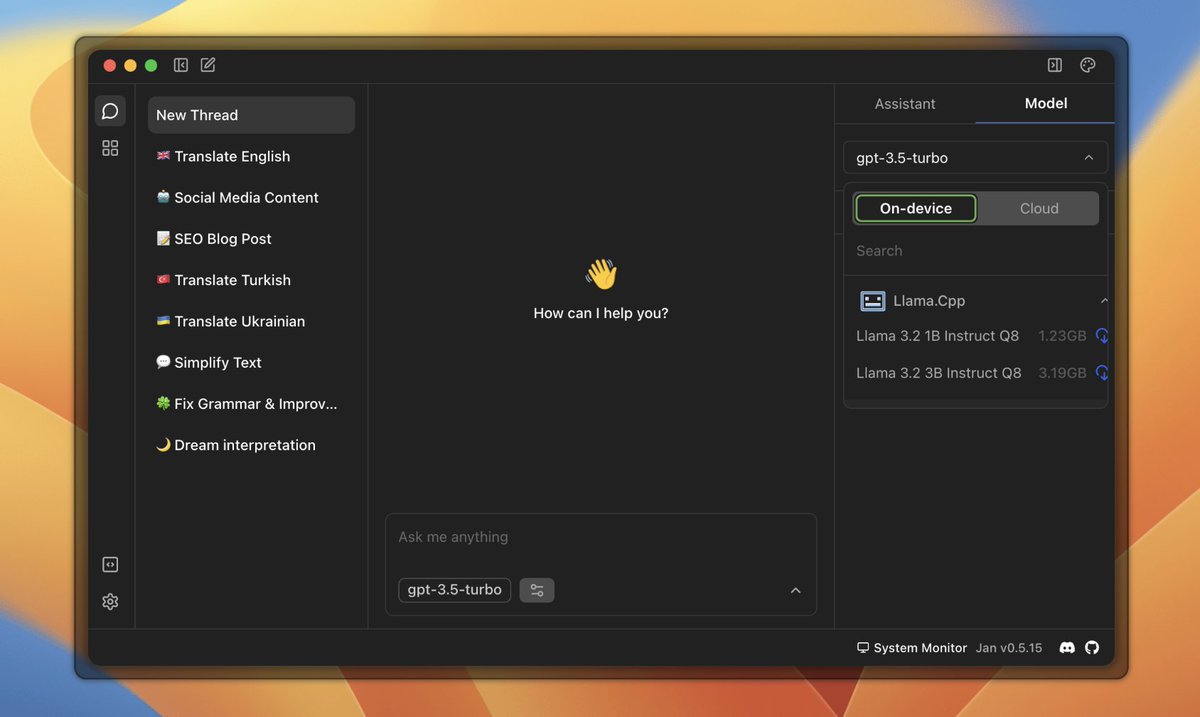
Task: Click Llama 3.2 1B Instruct Q8 name
Action: point(937,336)
